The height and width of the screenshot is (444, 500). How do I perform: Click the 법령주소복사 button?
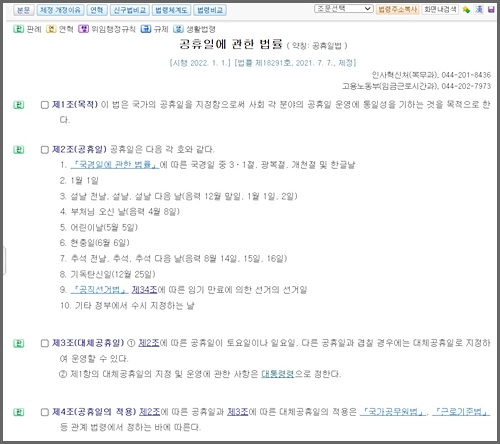pyautogui.click(x=398, y=9)
